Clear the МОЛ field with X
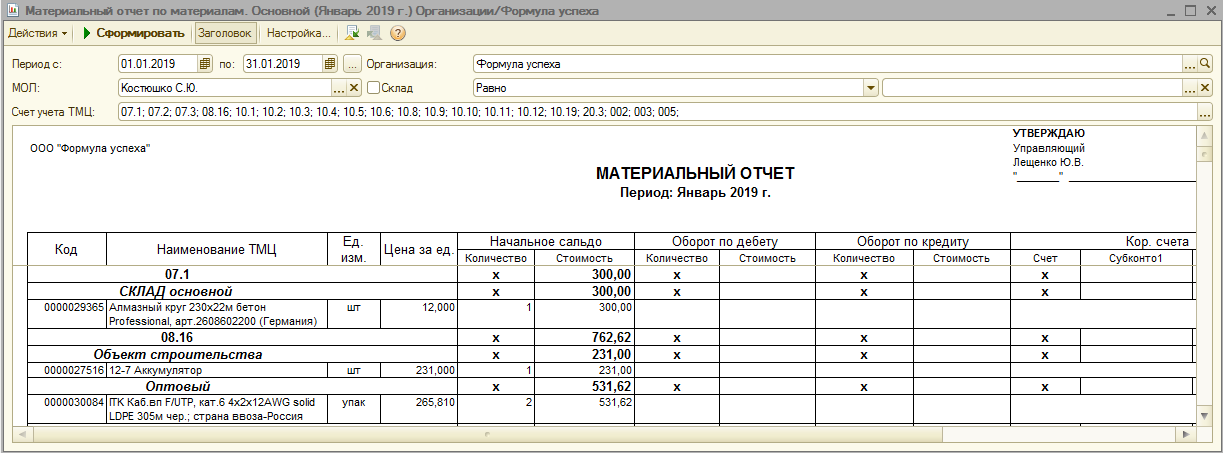Image resolution: width=1223 pixels, height=453 pixels. [x=354, y=88]
